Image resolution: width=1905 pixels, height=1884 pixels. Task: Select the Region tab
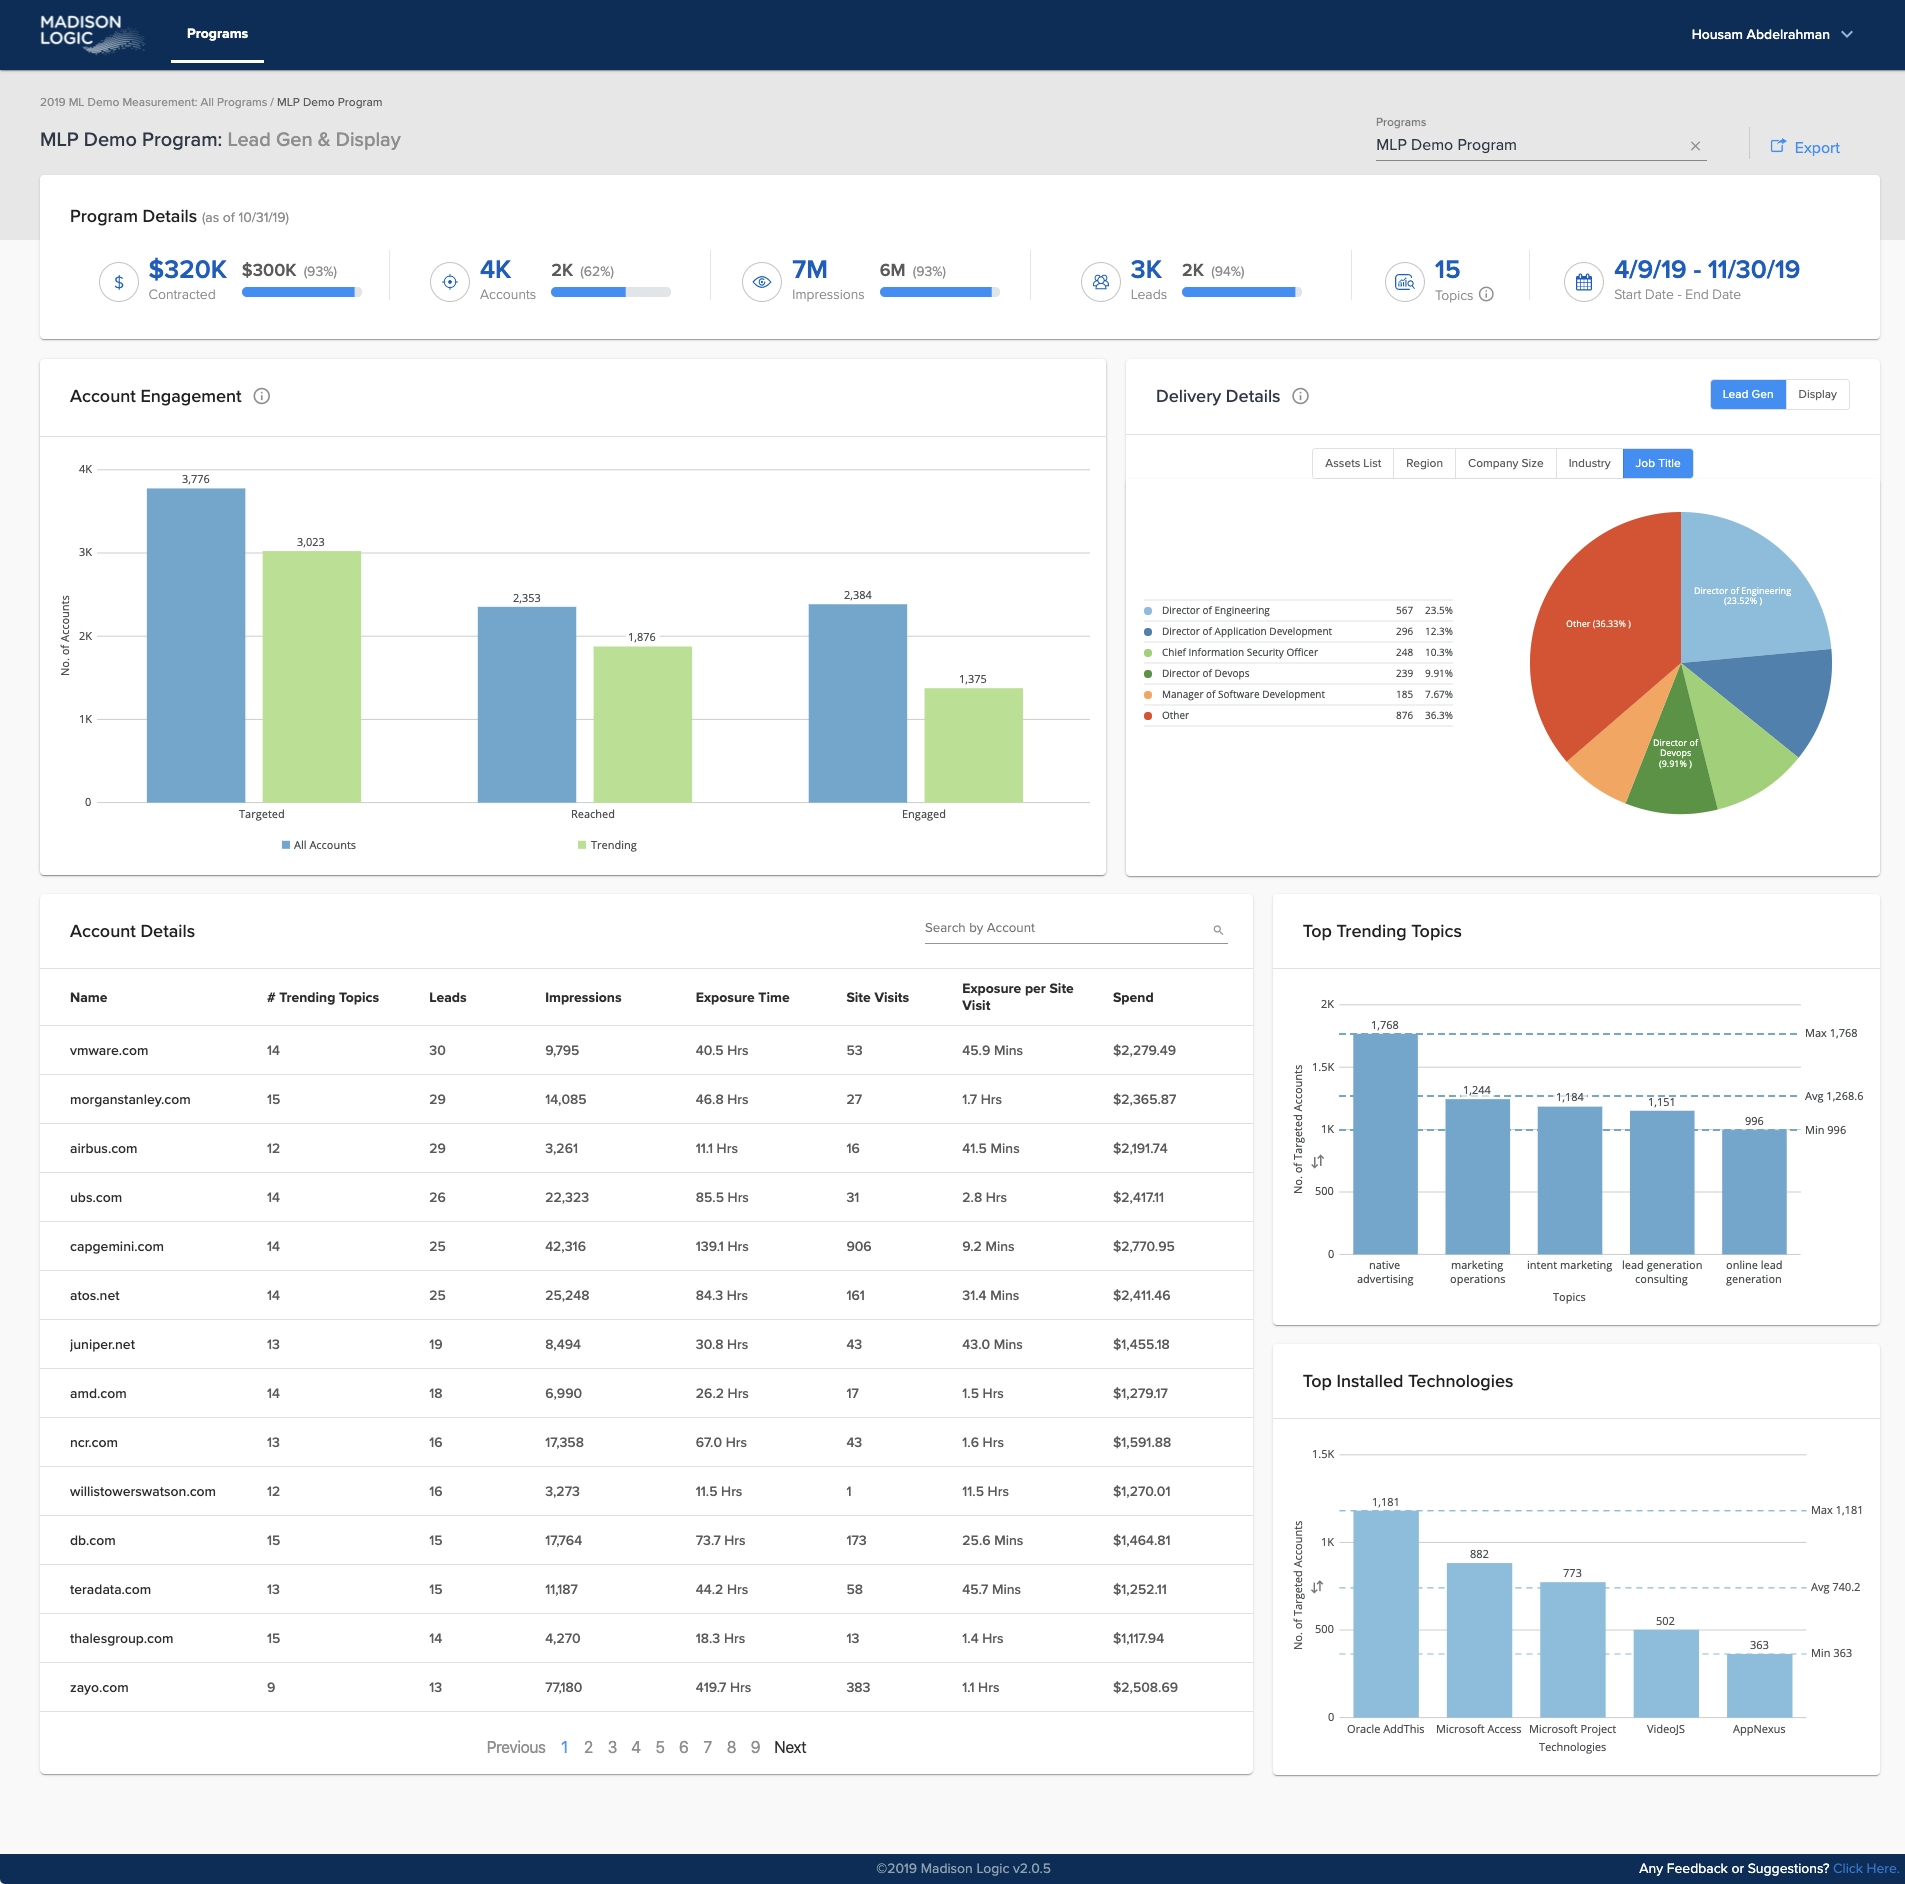point(1424,463)
